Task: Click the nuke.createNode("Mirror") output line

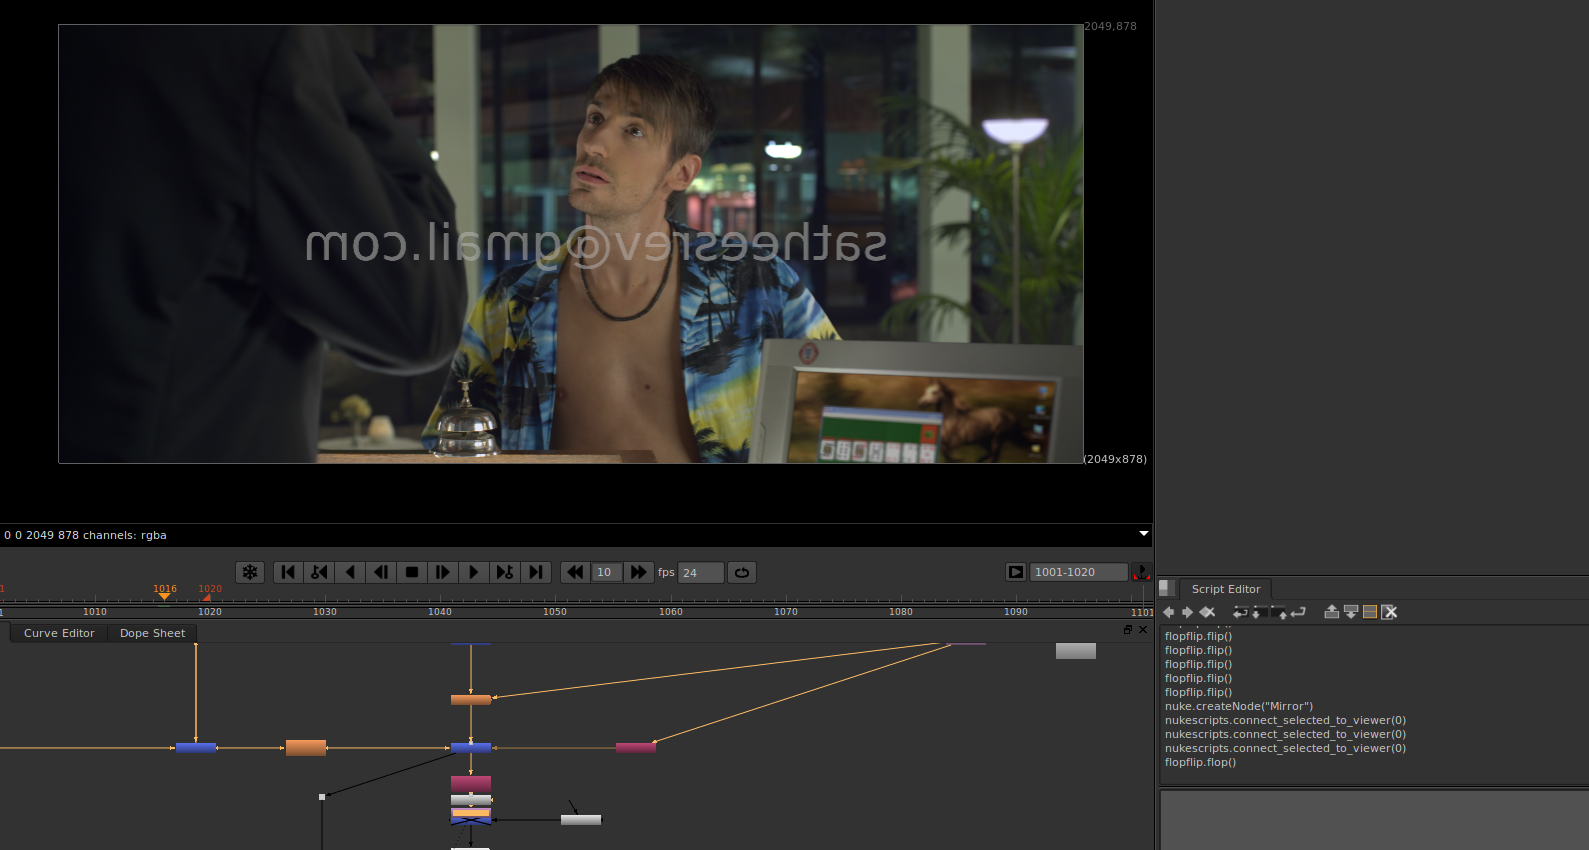Action: coord(1238,706)
